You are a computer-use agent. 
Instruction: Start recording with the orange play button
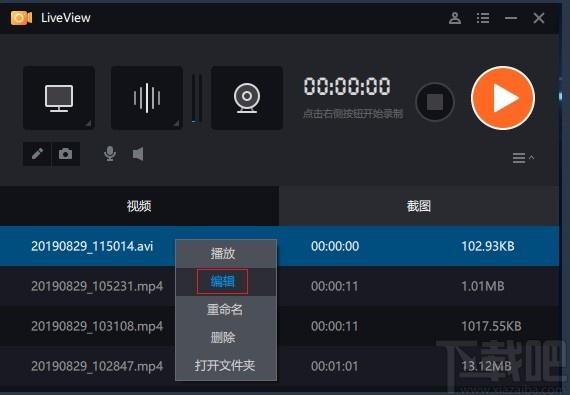(x=503, y=98)
